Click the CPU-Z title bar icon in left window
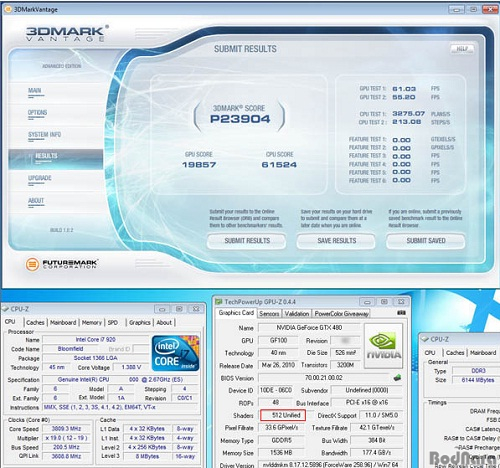 point(5,309)
